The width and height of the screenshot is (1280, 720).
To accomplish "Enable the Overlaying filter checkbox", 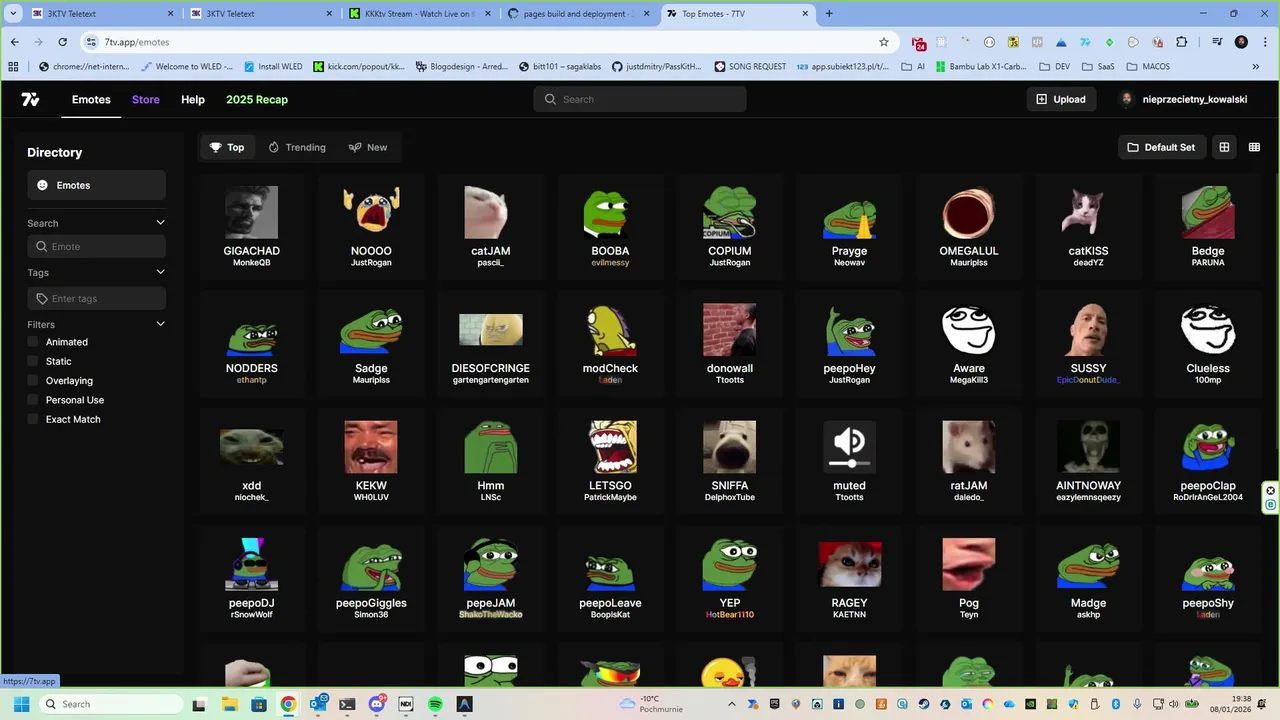I will (33, 380).
